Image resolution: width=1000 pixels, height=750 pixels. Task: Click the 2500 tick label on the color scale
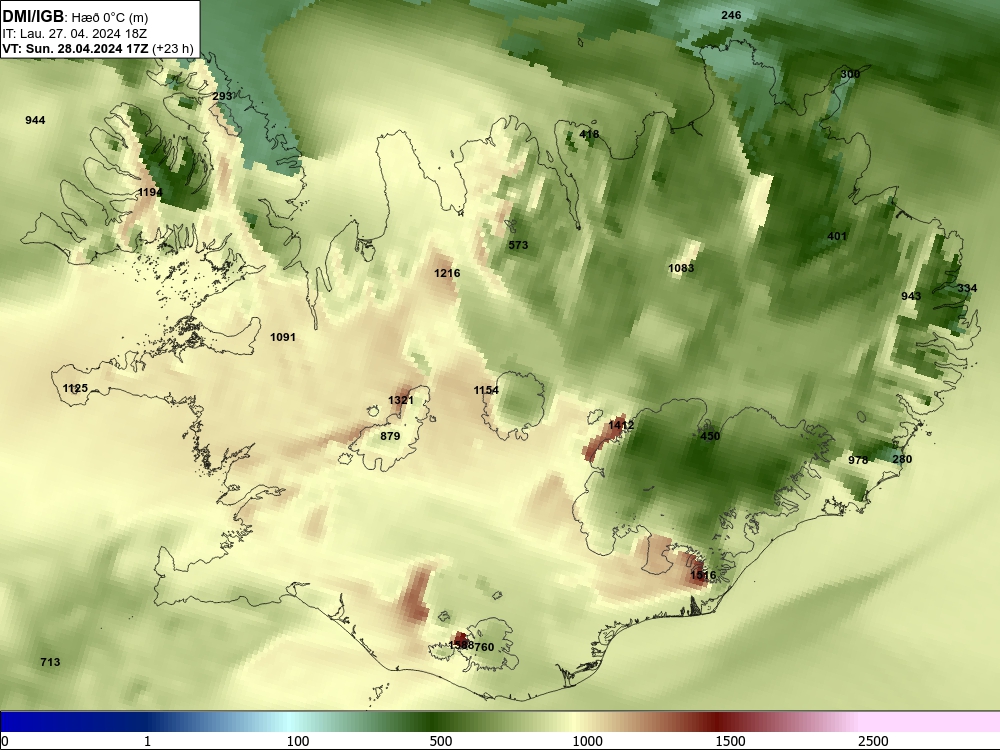[x=872, y=741]
